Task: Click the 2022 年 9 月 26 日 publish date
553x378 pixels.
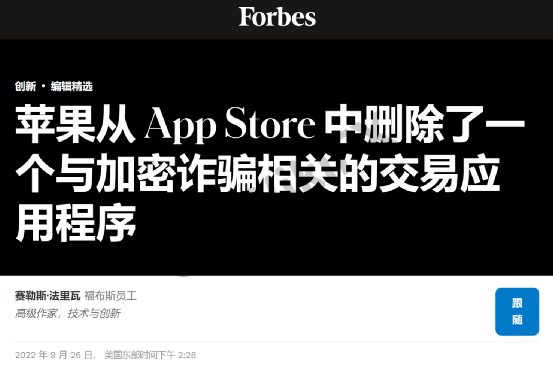Action: (55, 355)
